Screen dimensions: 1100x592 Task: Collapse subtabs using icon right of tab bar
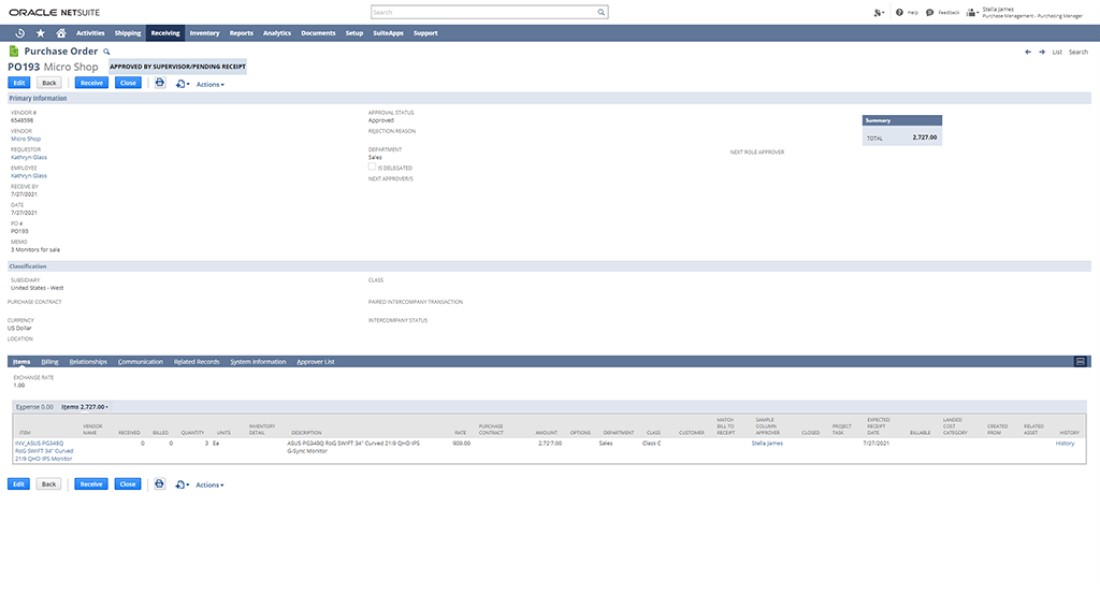[x=1080, y=361]
